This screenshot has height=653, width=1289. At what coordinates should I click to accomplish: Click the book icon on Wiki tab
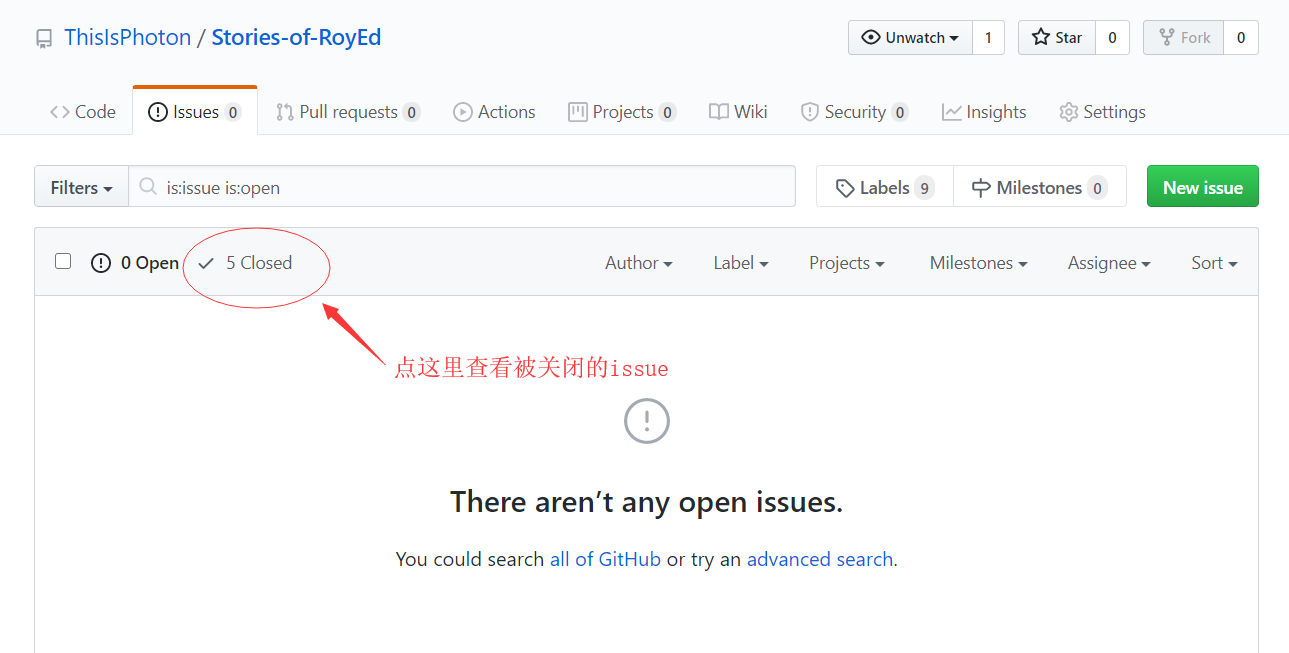719,112
